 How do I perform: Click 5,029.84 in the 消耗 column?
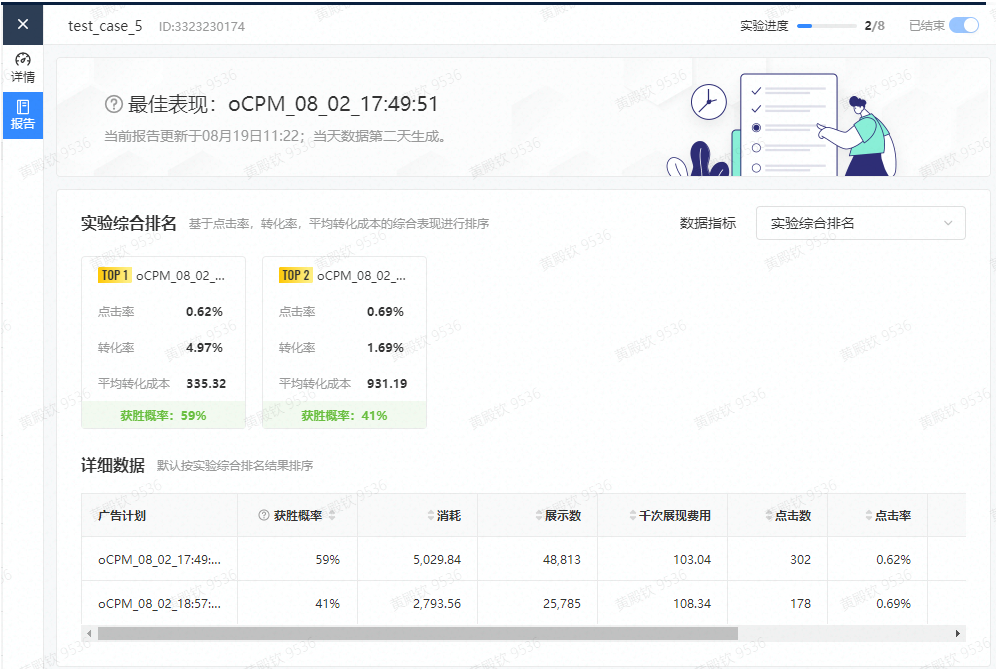pos(437,560)
